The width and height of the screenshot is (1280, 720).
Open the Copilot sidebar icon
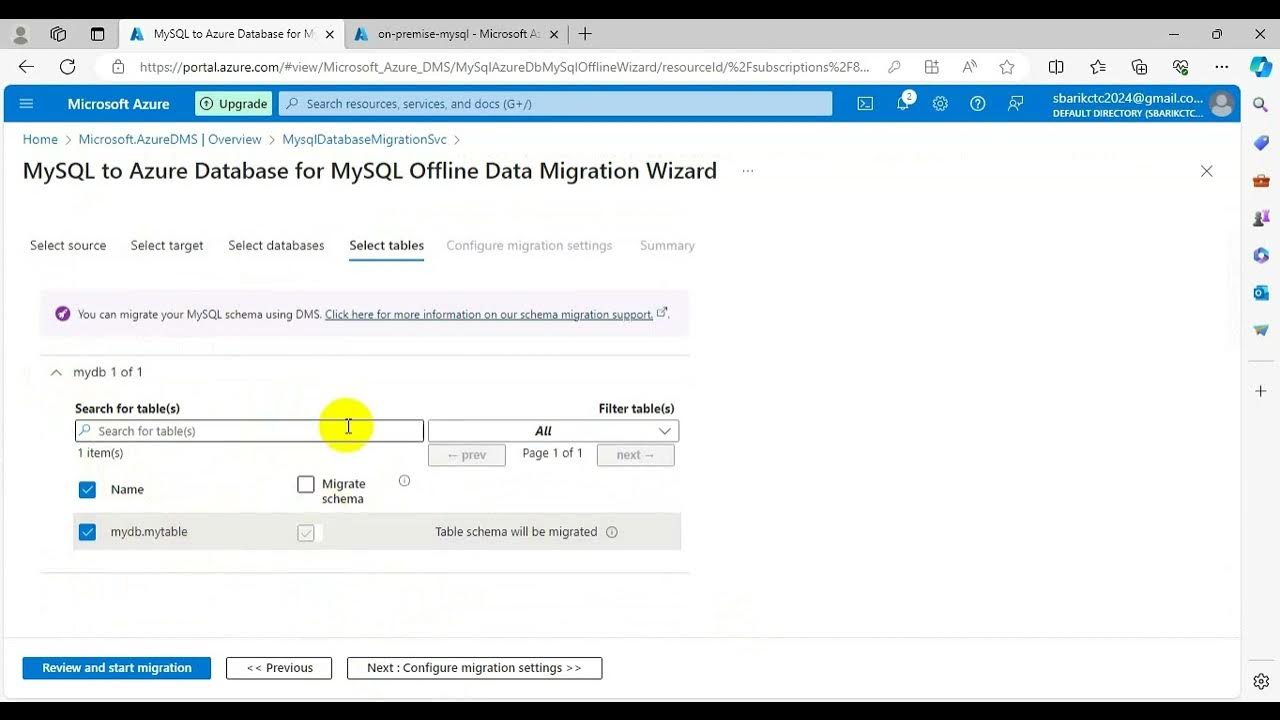click(1261, 67)
